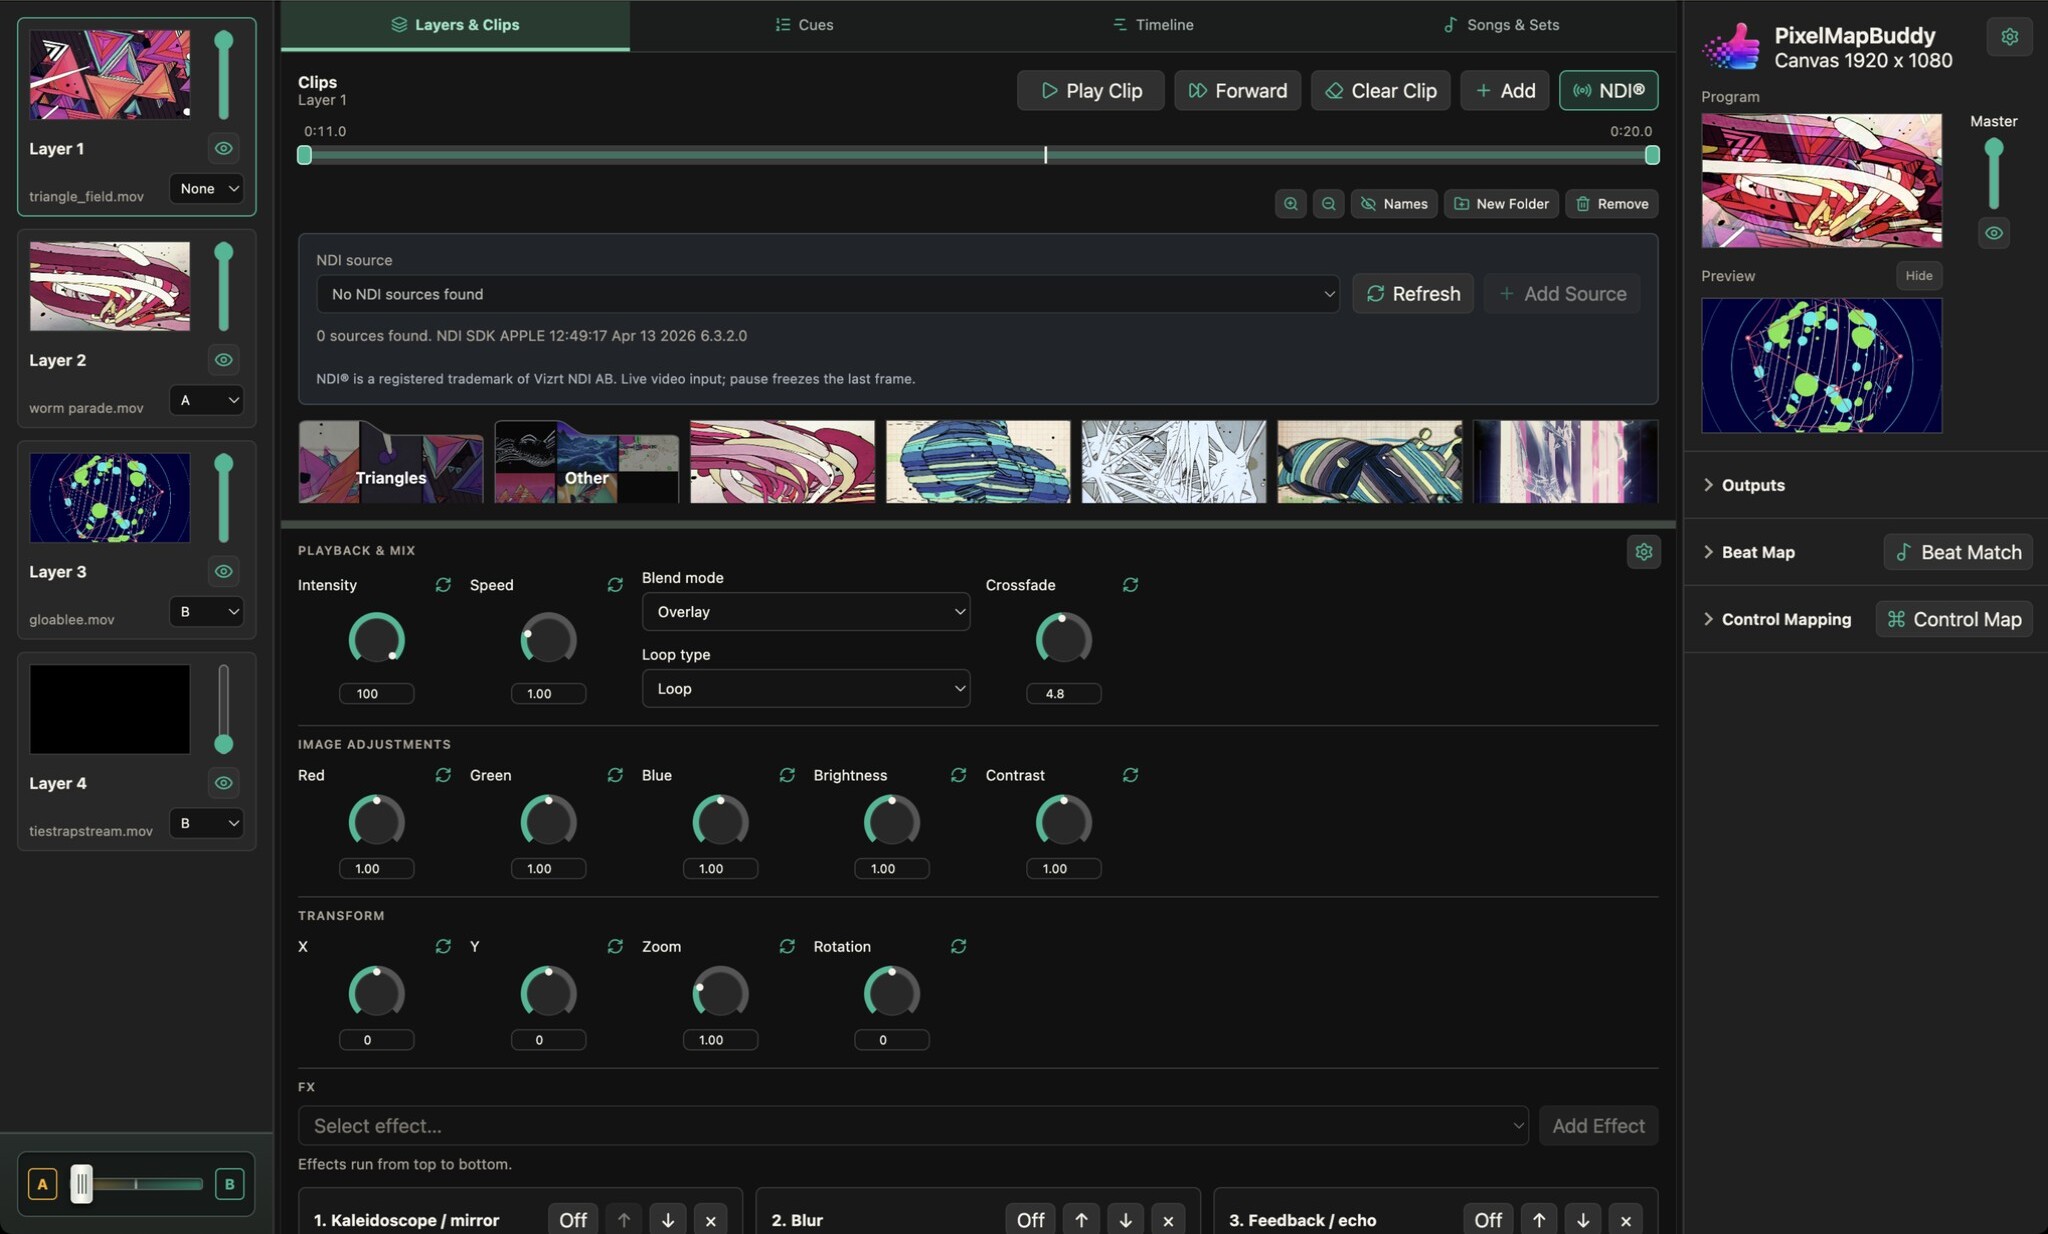Reset the Red adjustment
Viewport: 2048px width, 1234px height.
click(443, 775)
